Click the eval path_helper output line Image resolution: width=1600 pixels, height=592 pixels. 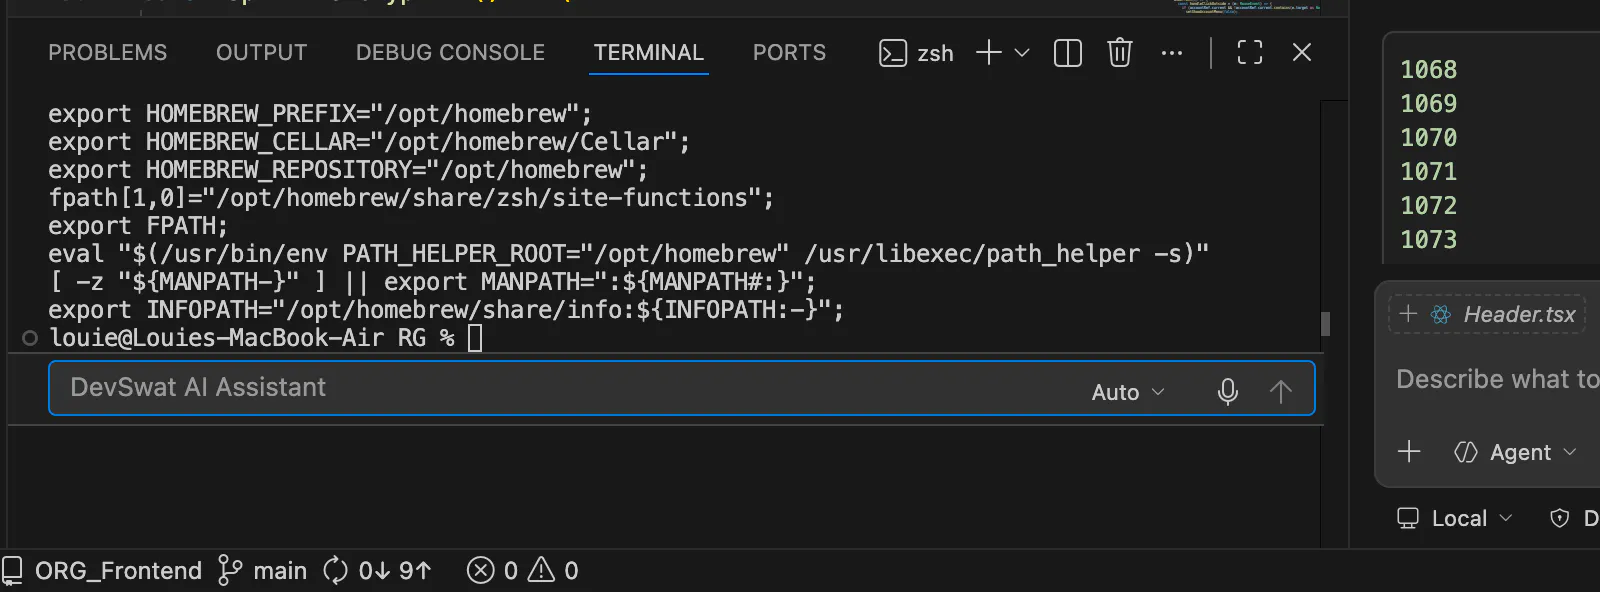pyautogui.click(x=628, y=254)
